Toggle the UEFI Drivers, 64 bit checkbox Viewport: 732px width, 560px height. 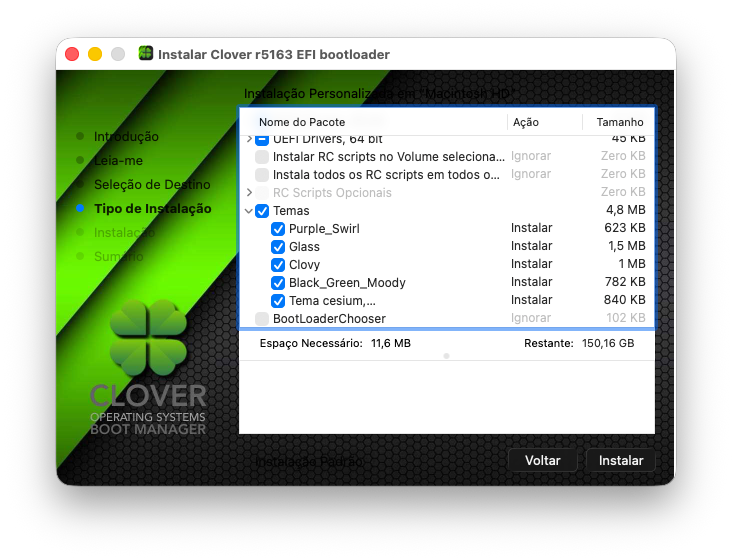(262, 139)
